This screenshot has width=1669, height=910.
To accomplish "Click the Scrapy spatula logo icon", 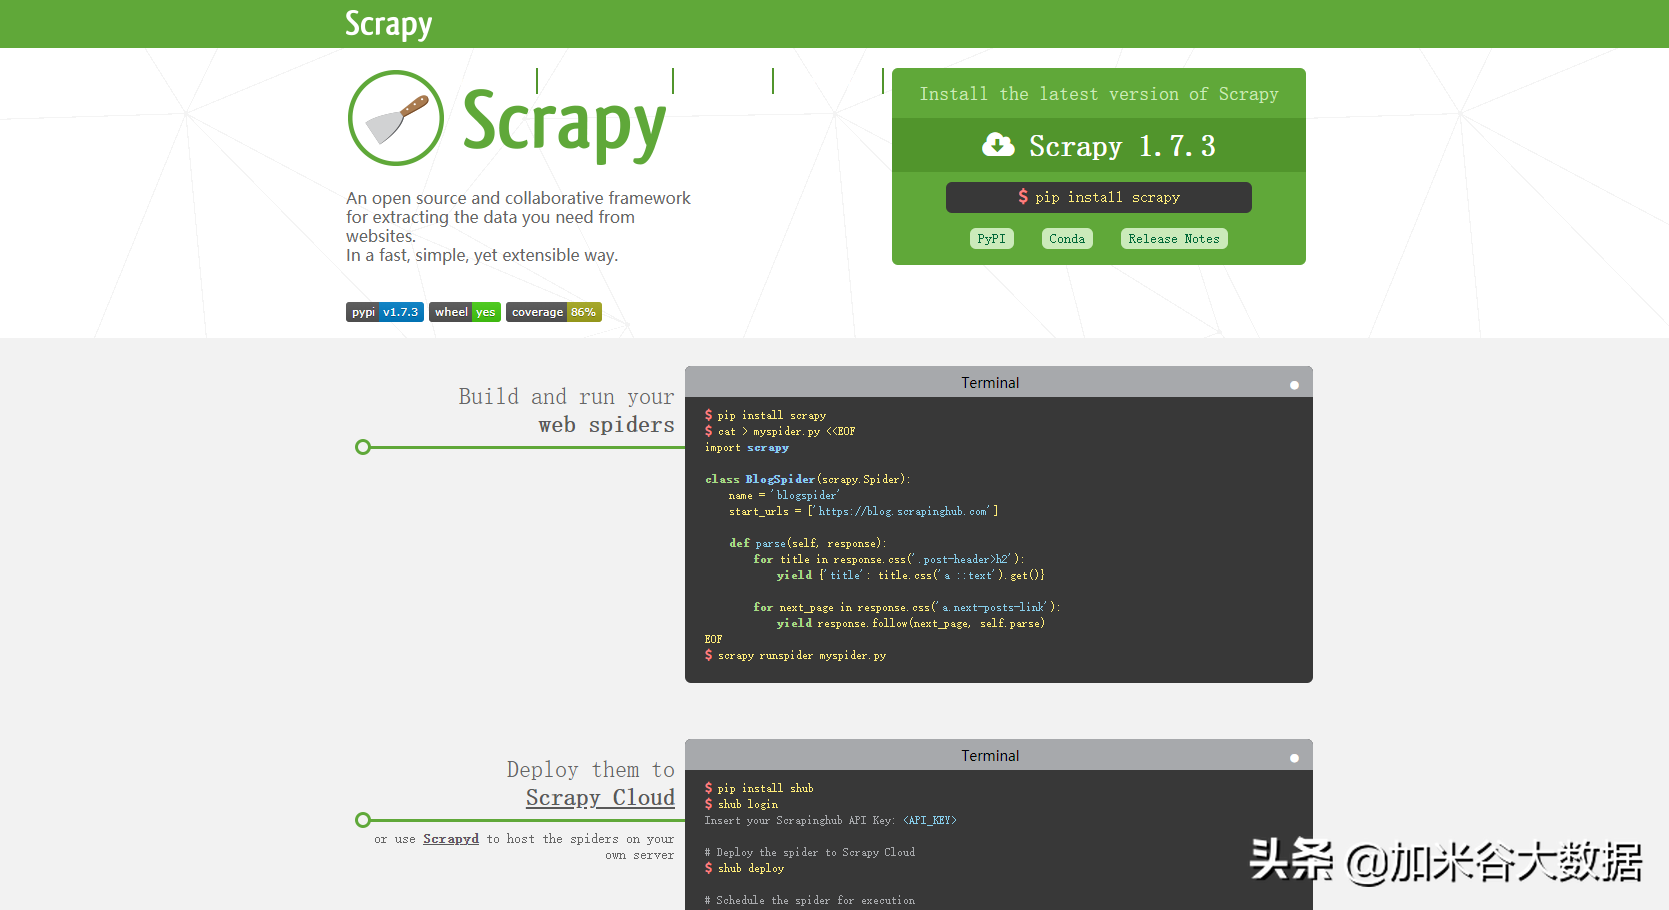I will (396, 118).
